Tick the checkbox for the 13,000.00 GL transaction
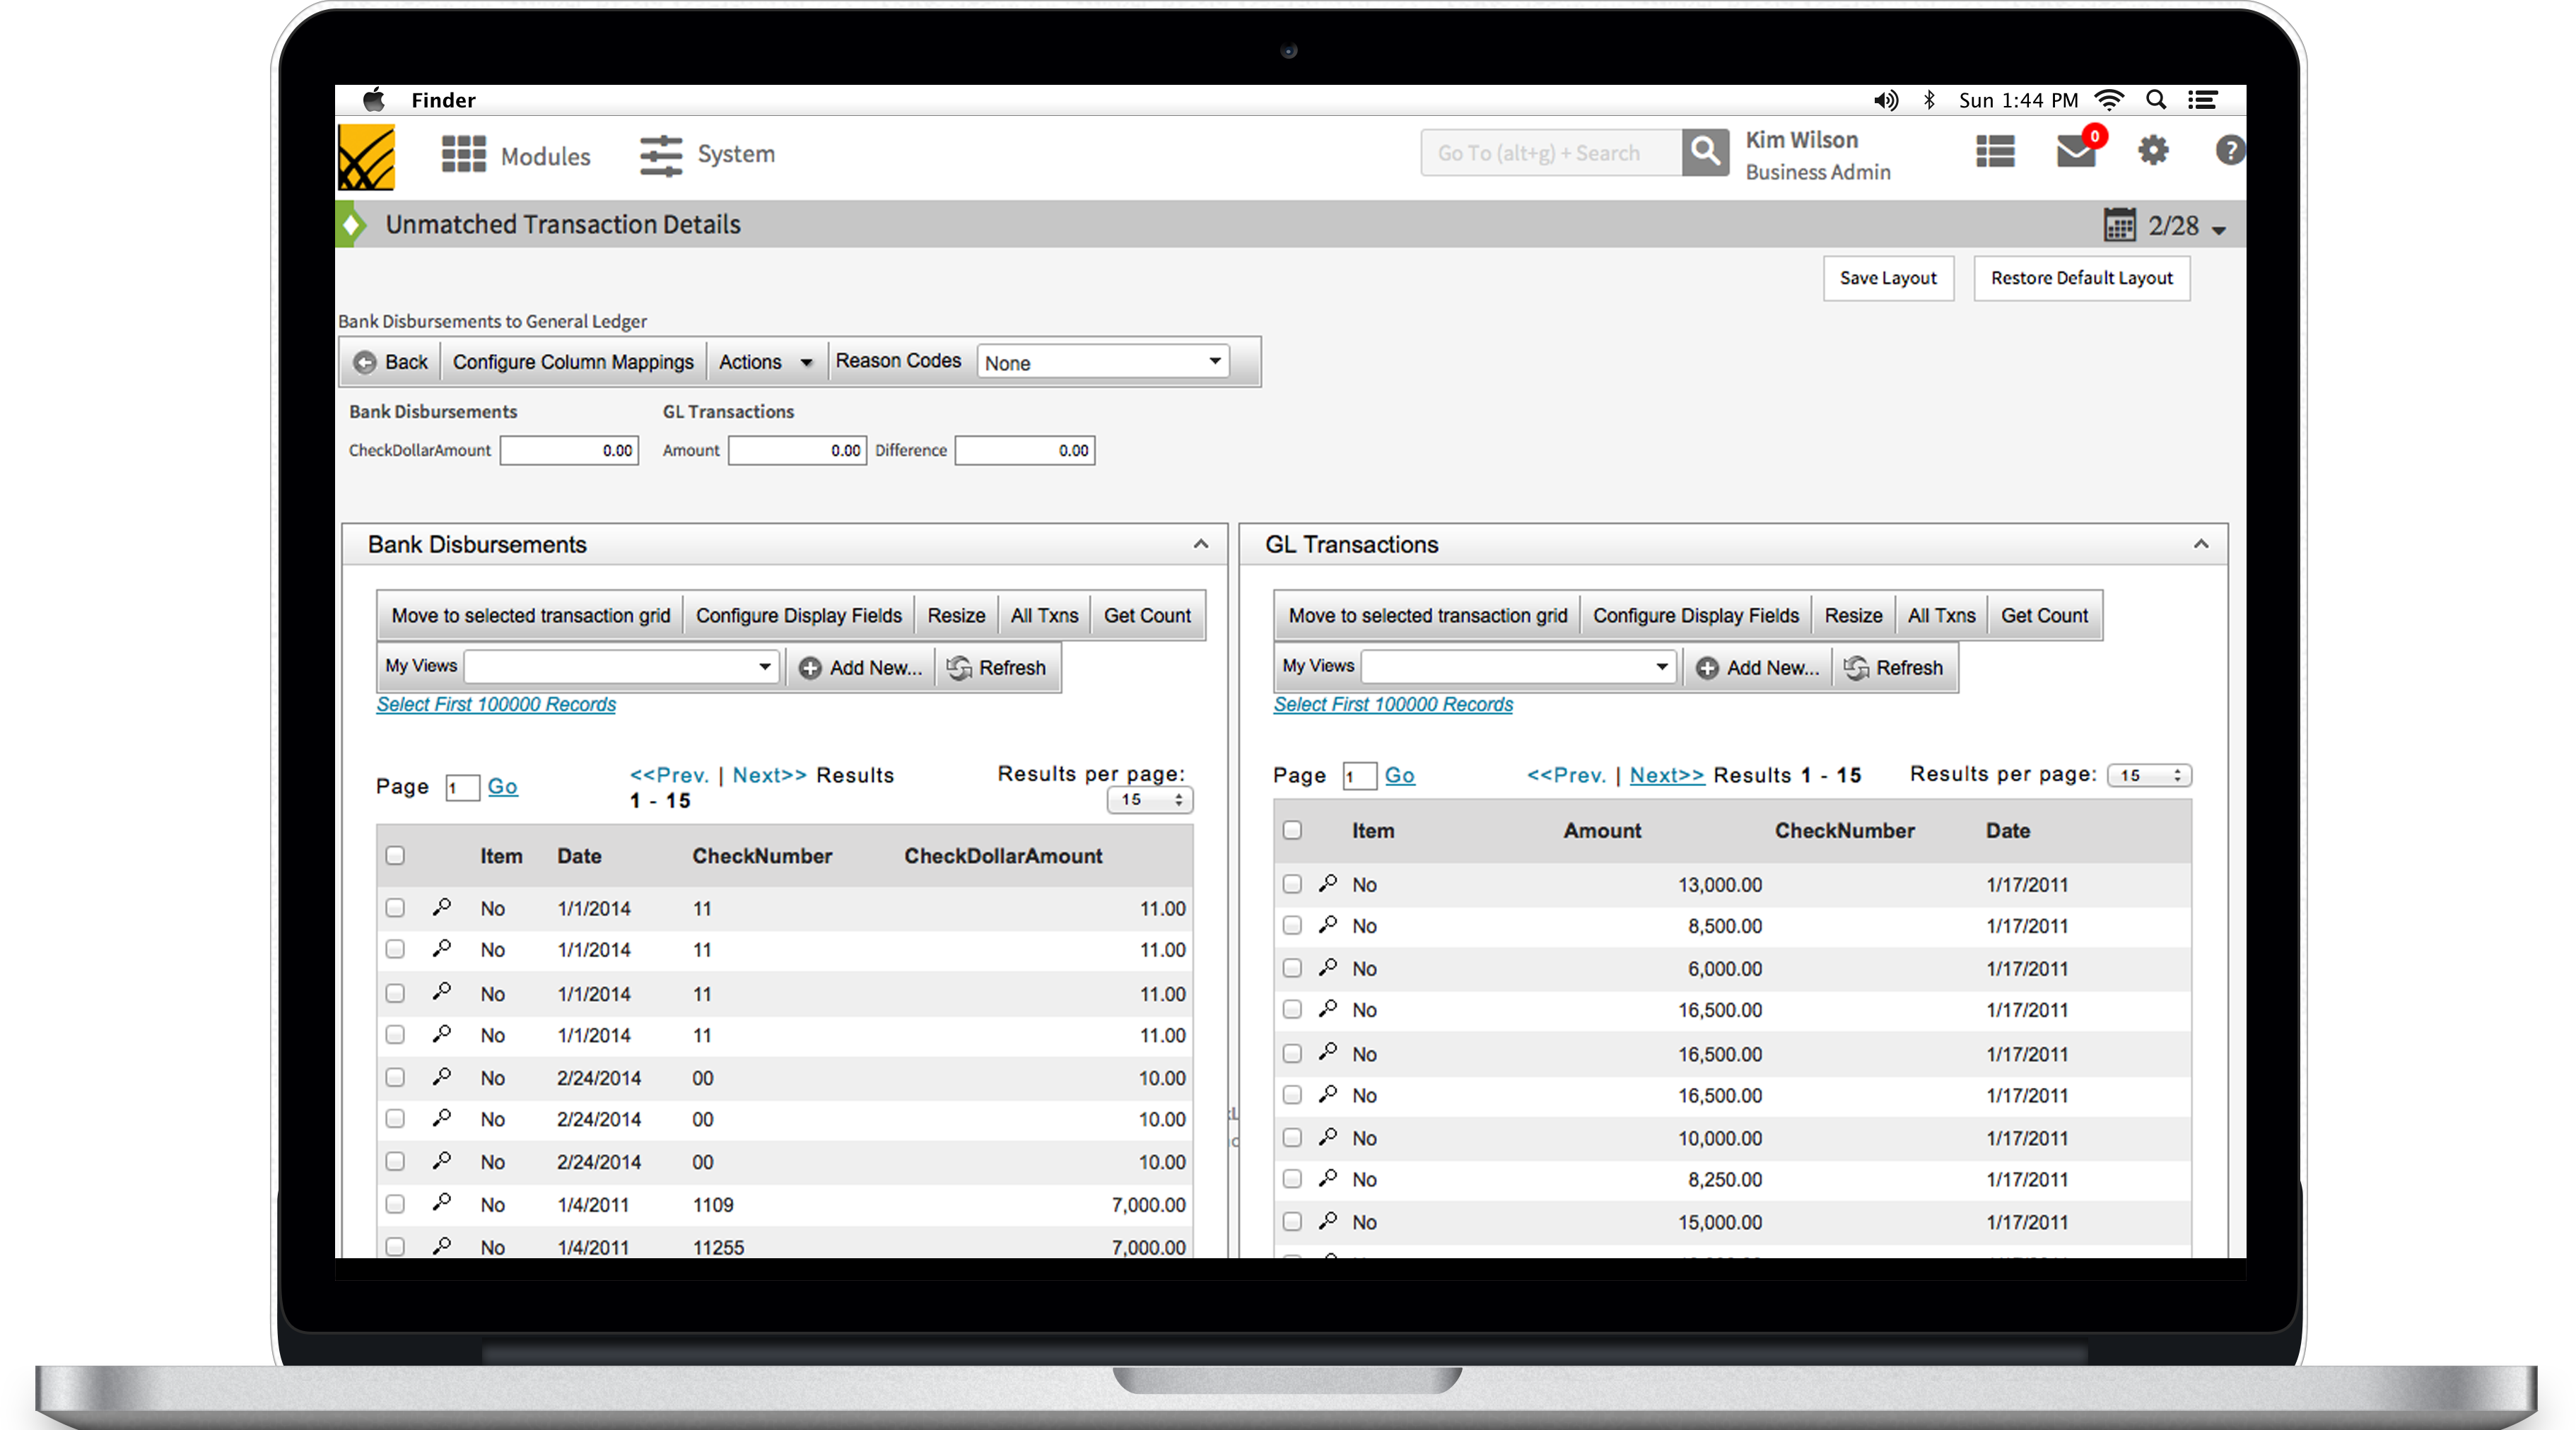Viewport: 2576px width, 1430px height. (1292, 884)
